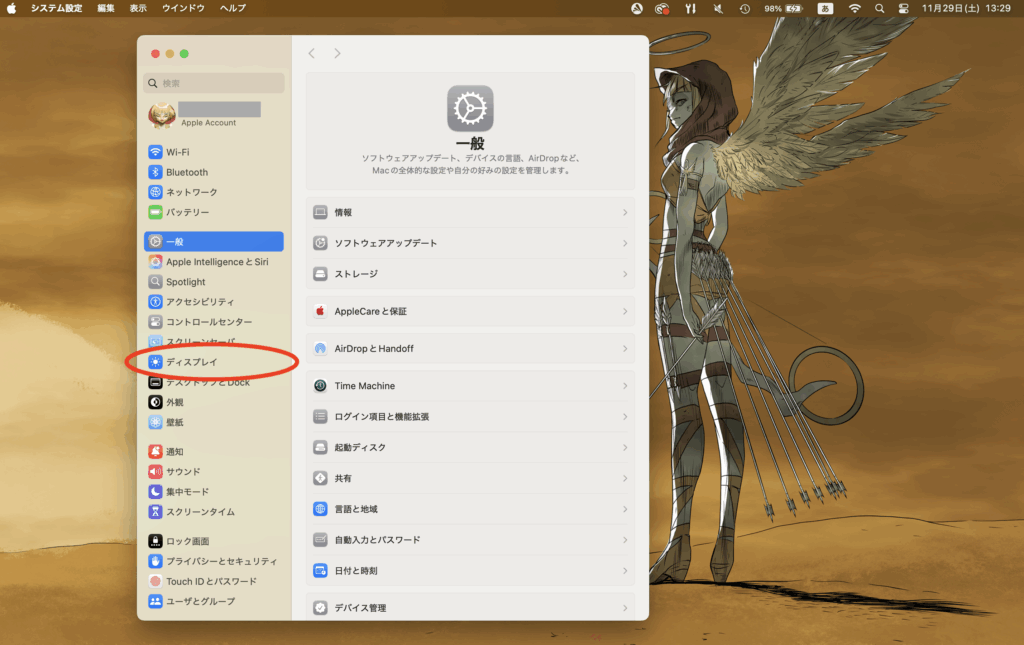The image size is (1024, 645).
Task: Click the back navigation arrow
Action: 312,53
